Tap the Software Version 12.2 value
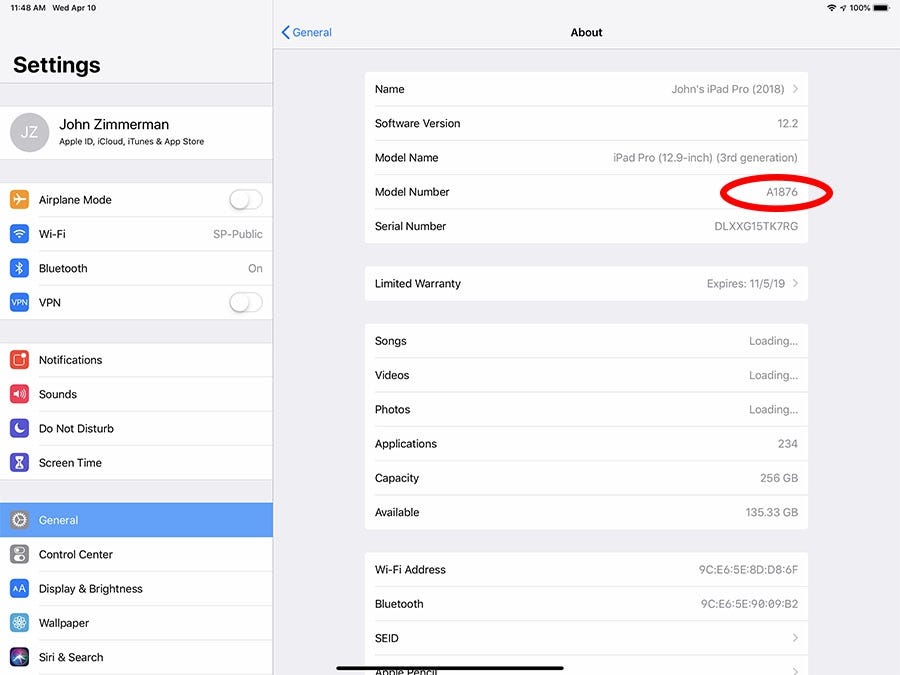Viewport: 900px width, 675px height. 787,123
